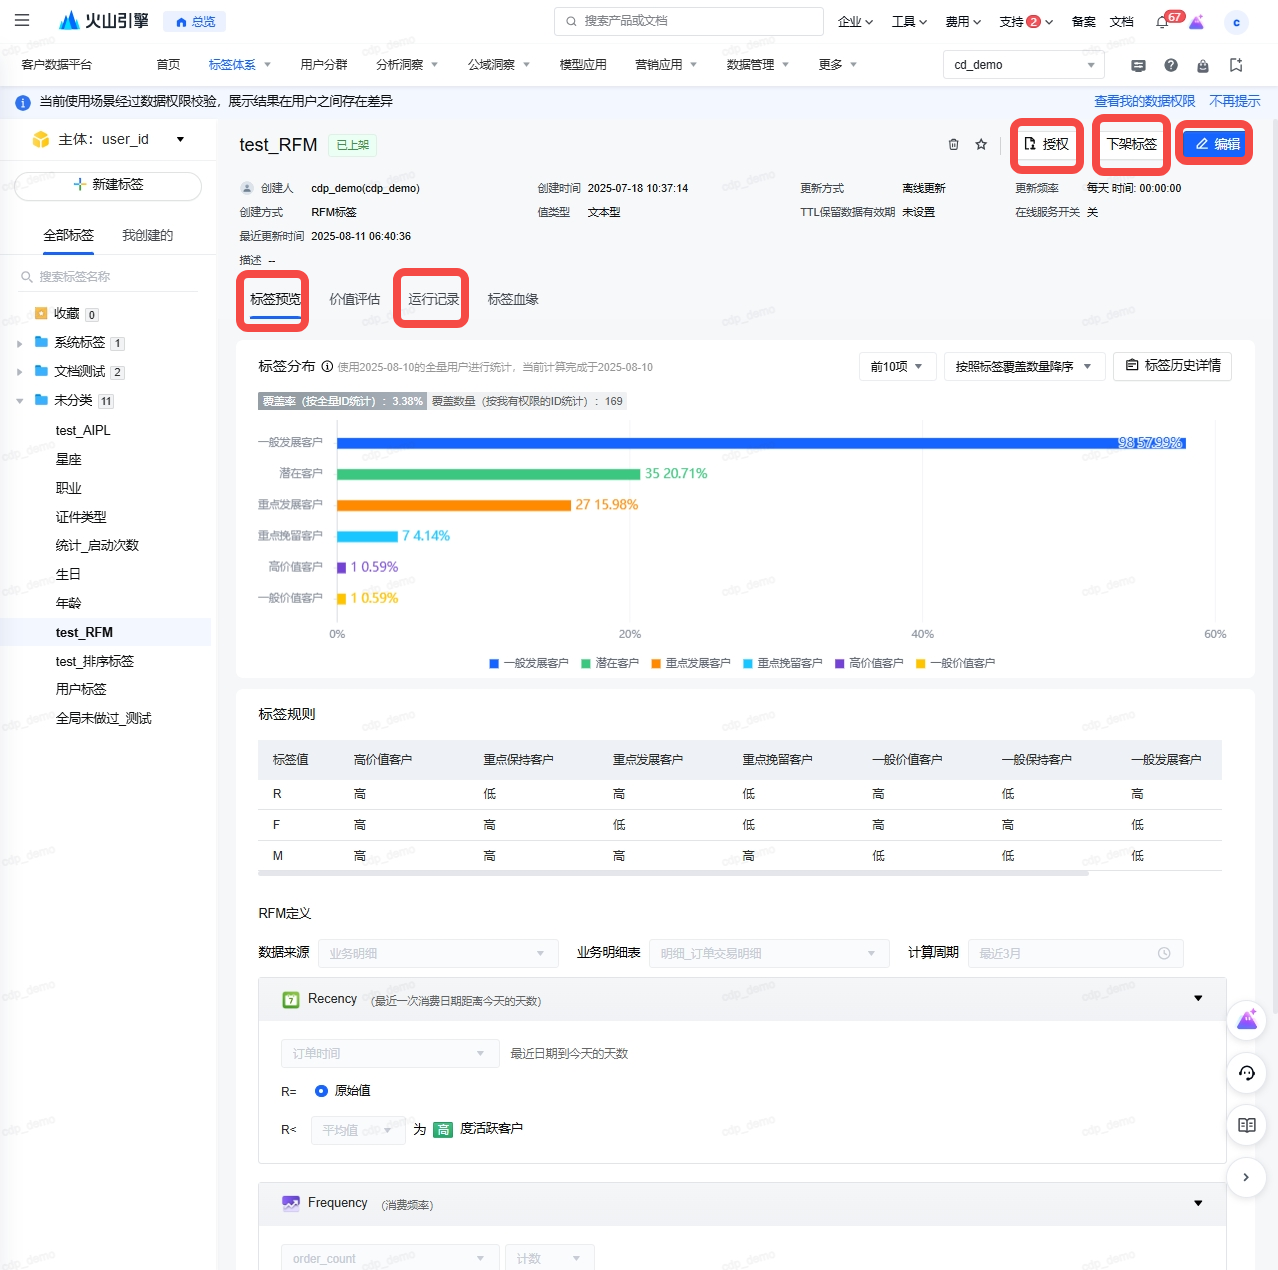Click the star favorite icon for test_RFM

pos(981,144)
